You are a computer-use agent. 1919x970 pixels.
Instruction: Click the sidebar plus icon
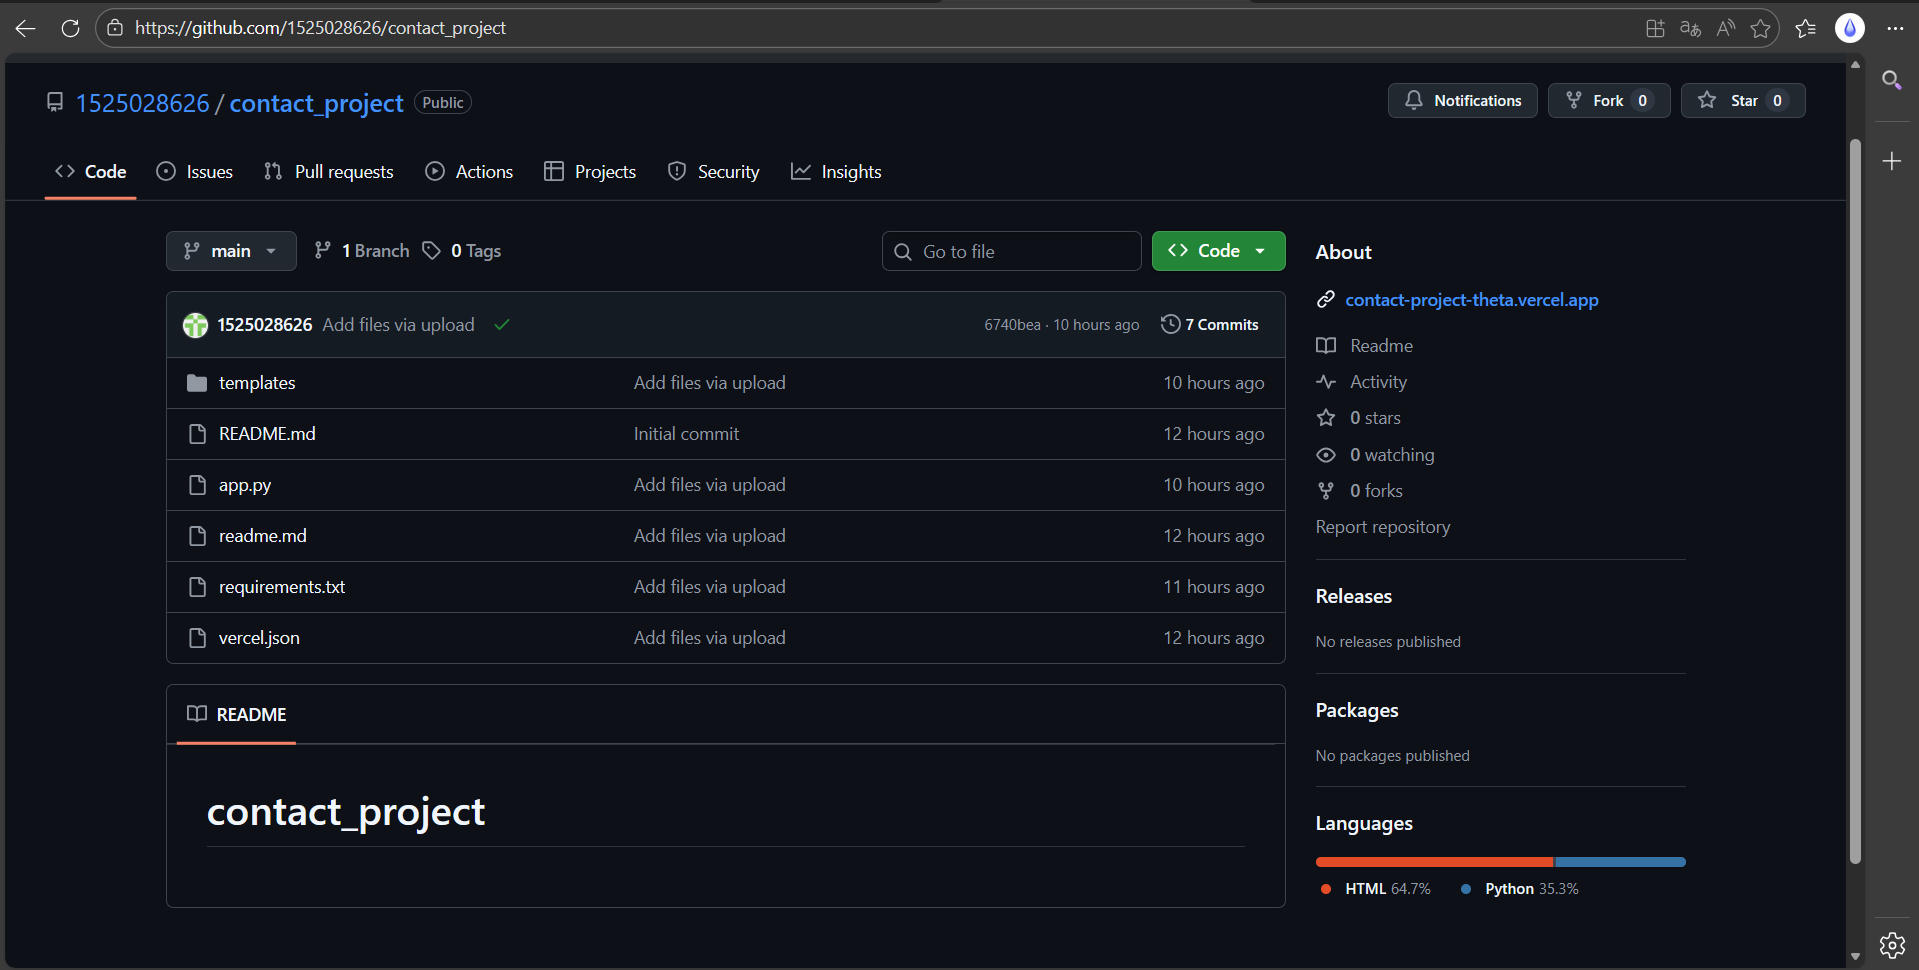(1892, 161)
